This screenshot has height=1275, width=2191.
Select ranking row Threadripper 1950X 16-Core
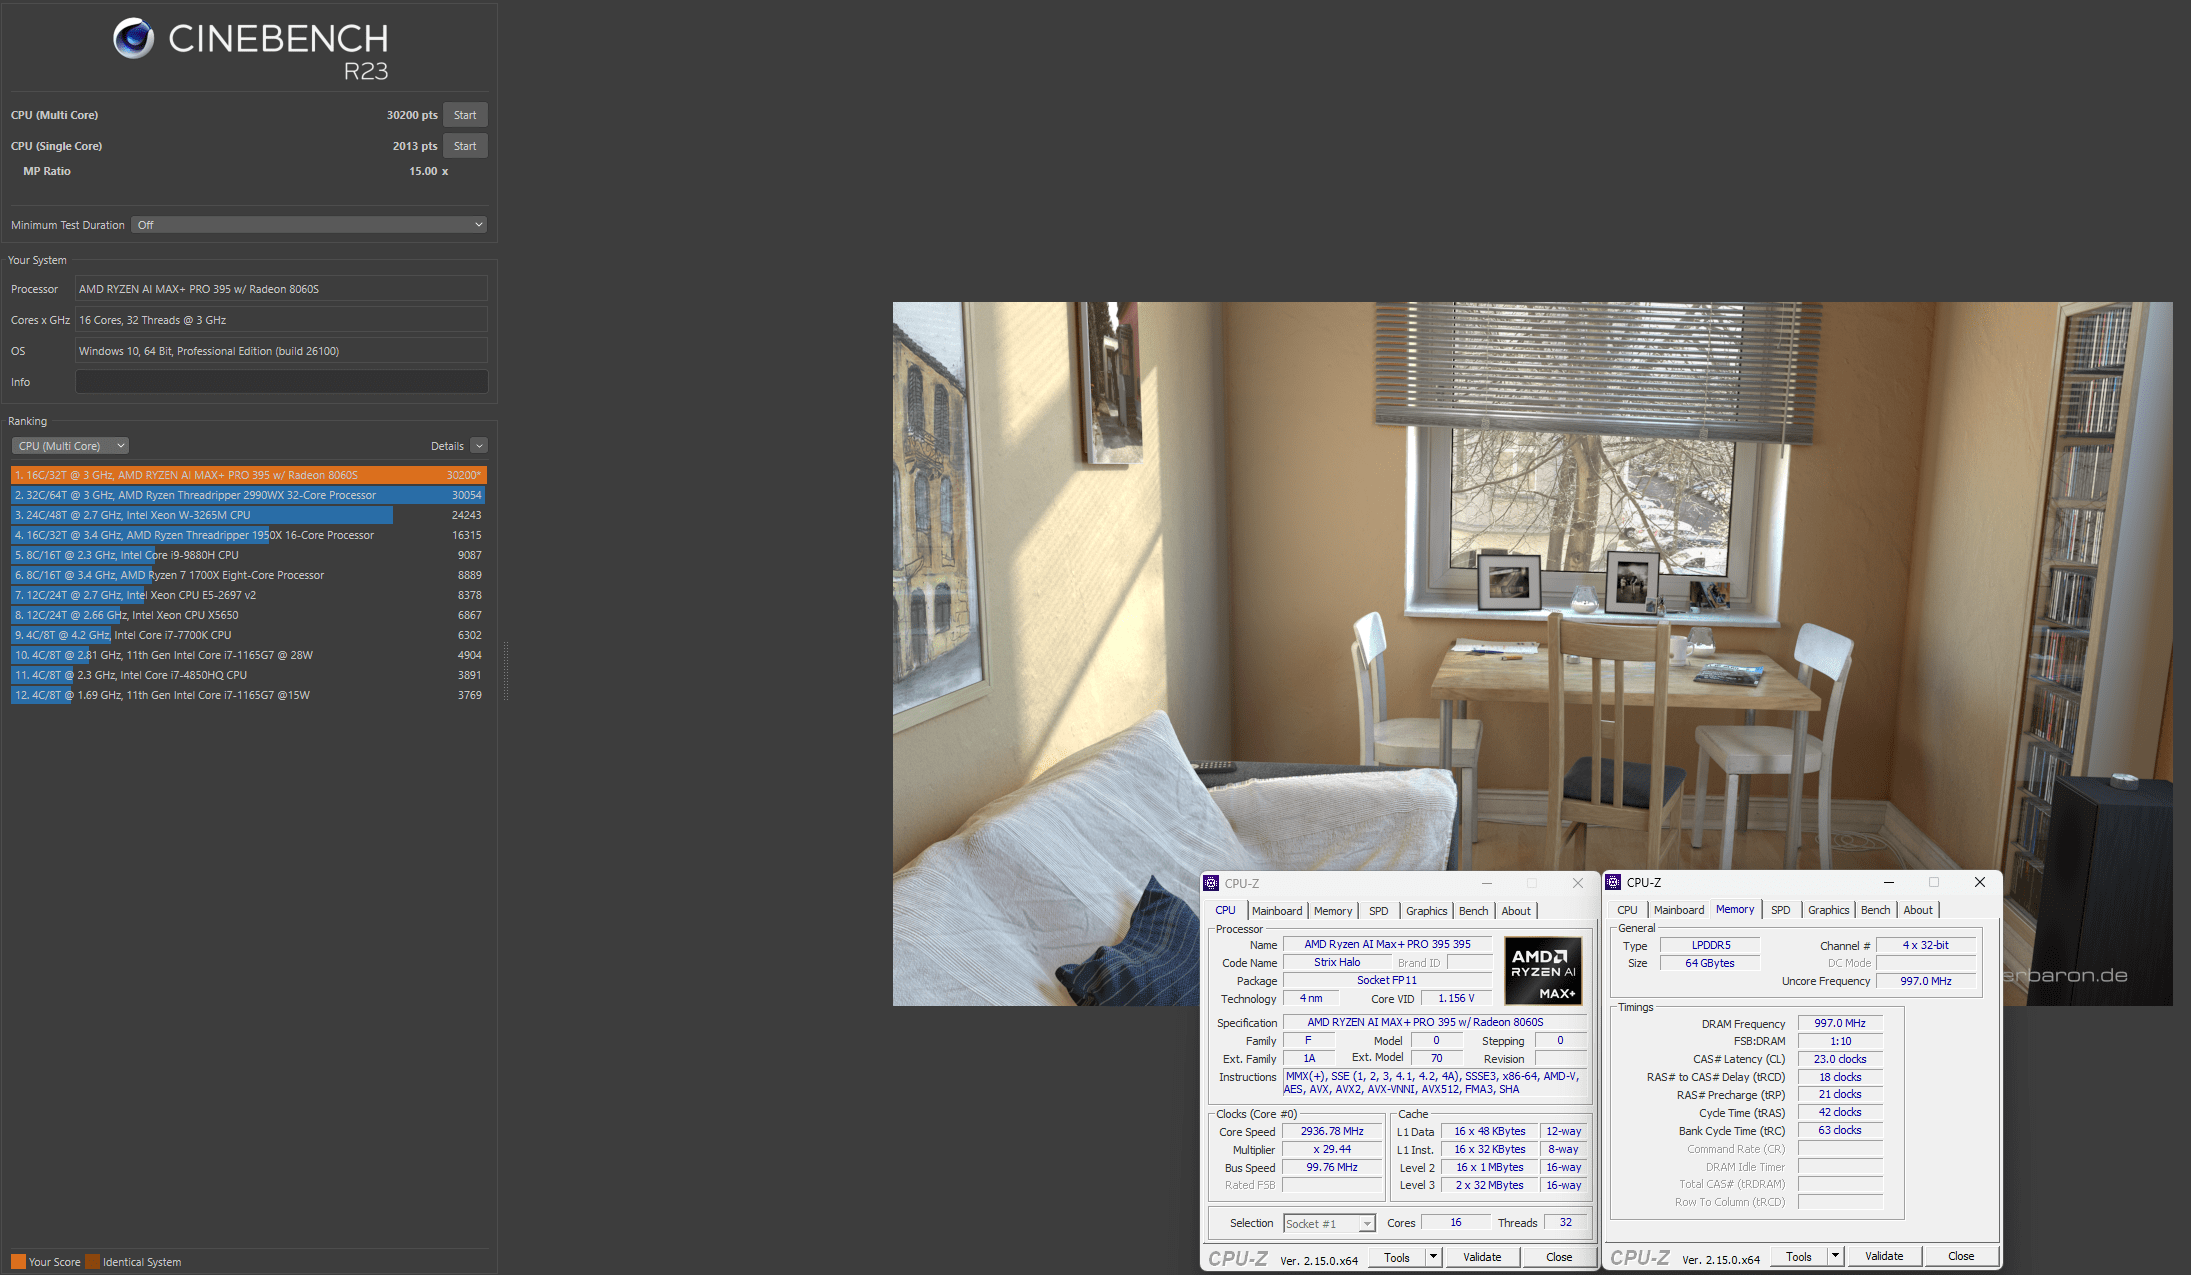pyautogui.click(x=248, y=535)
